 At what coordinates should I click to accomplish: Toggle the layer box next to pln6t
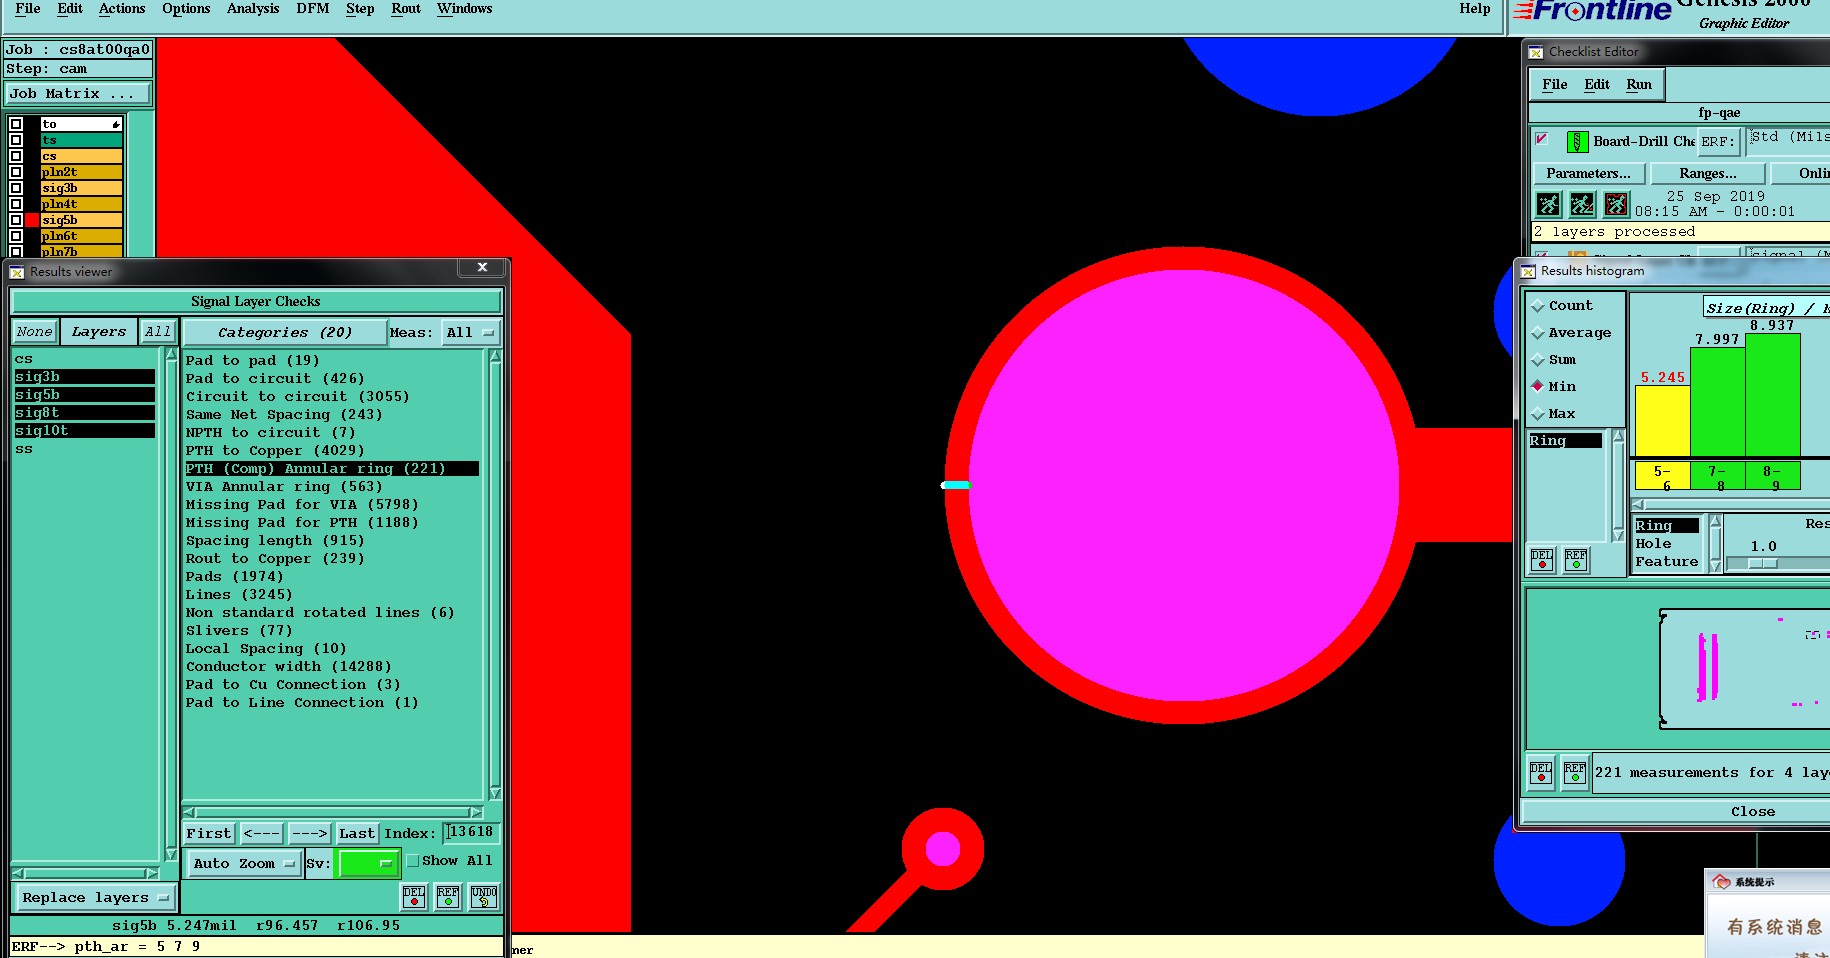coord(16,236)
